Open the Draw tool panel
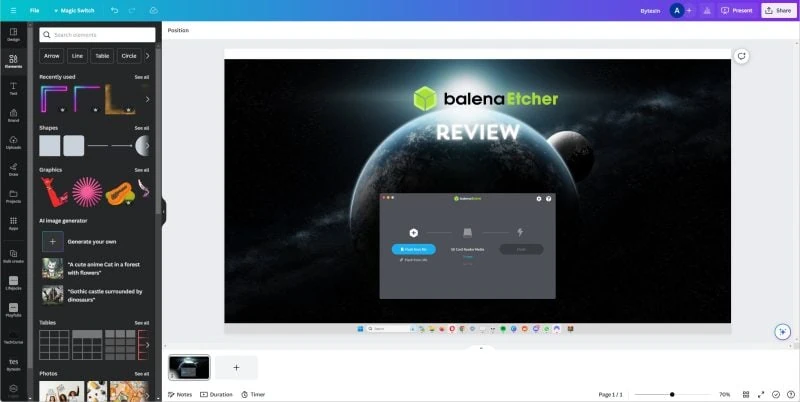This screenshot has width=800, height=402. pos(13,170)
